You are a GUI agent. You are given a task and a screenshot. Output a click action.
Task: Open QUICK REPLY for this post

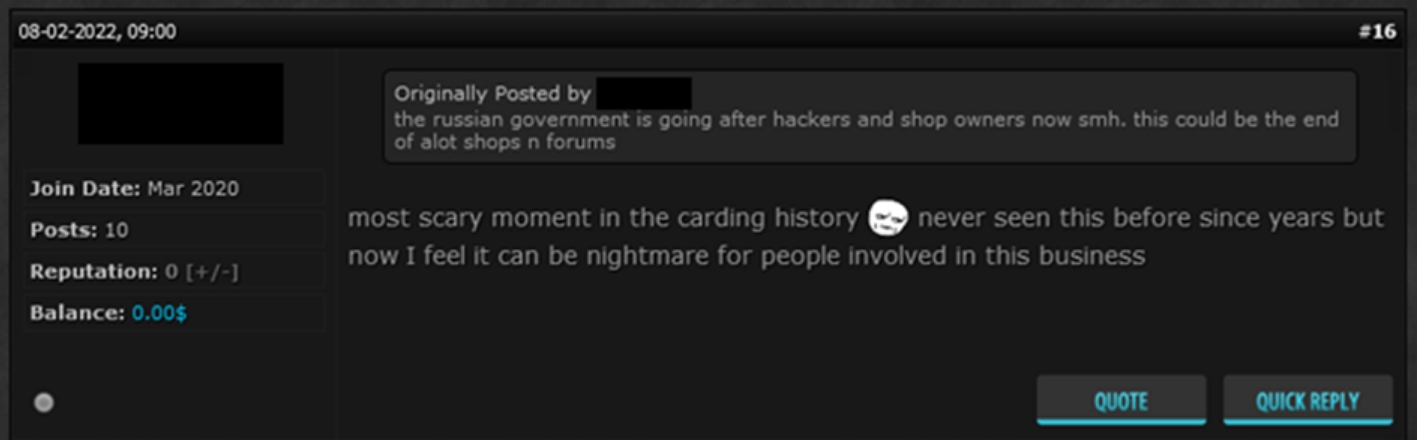(x=1307, y=400)
